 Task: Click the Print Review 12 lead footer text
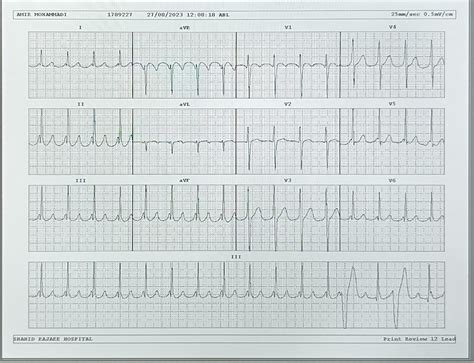(419, 339)
